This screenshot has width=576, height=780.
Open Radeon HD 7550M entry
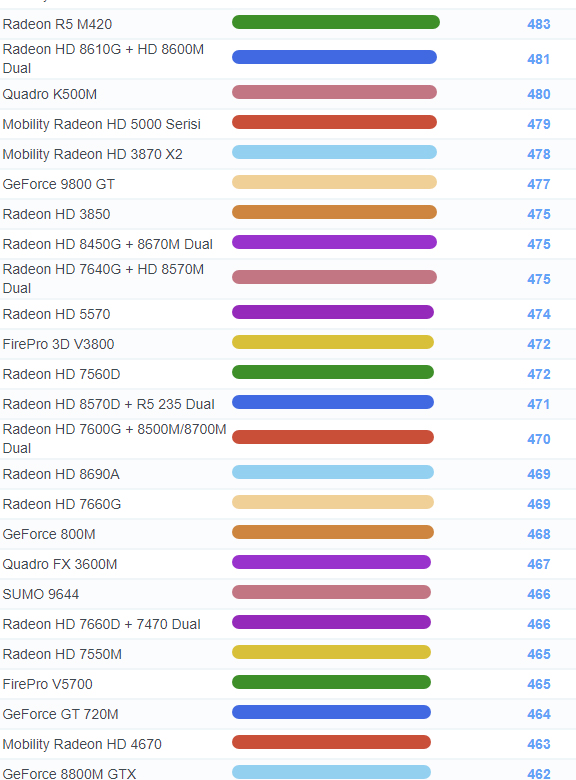pyautogui.click(x=62, y=654)
